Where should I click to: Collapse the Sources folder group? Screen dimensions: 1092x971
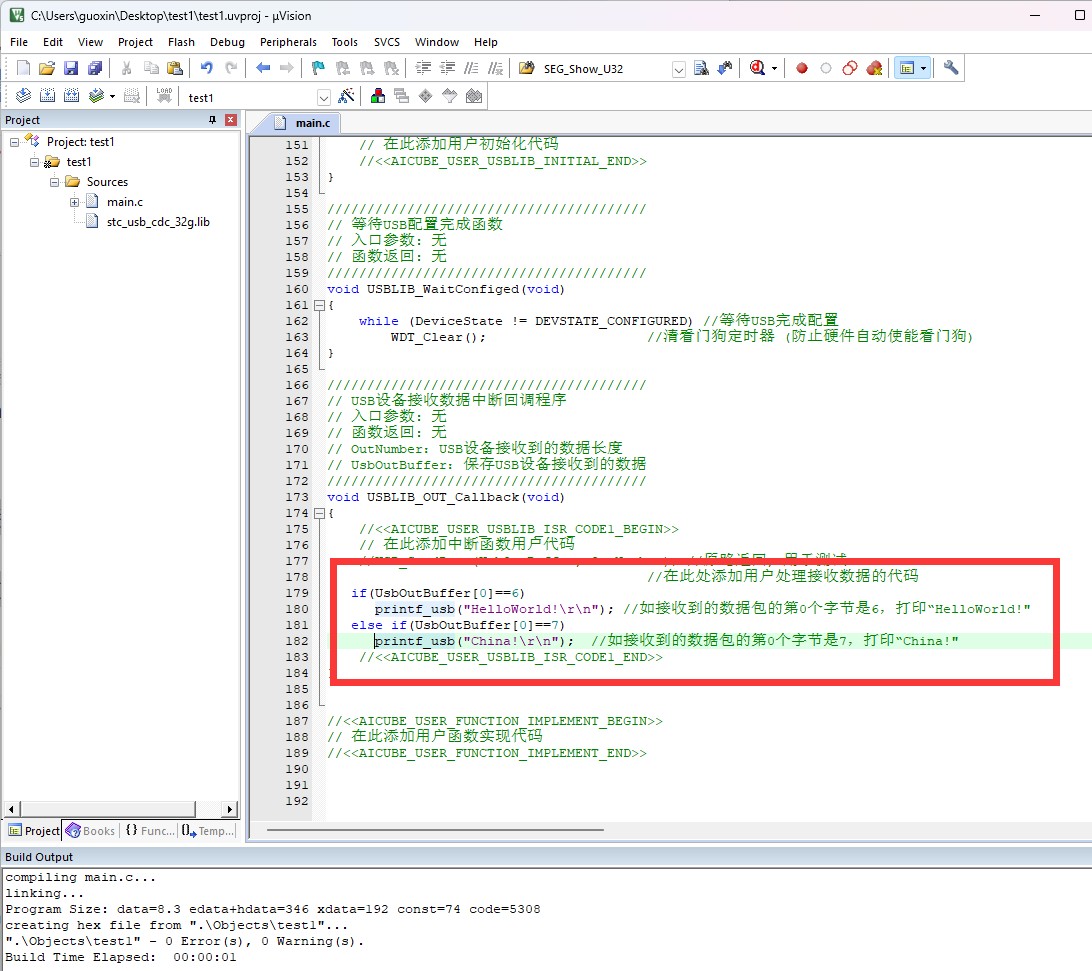[x=55, y=182]
